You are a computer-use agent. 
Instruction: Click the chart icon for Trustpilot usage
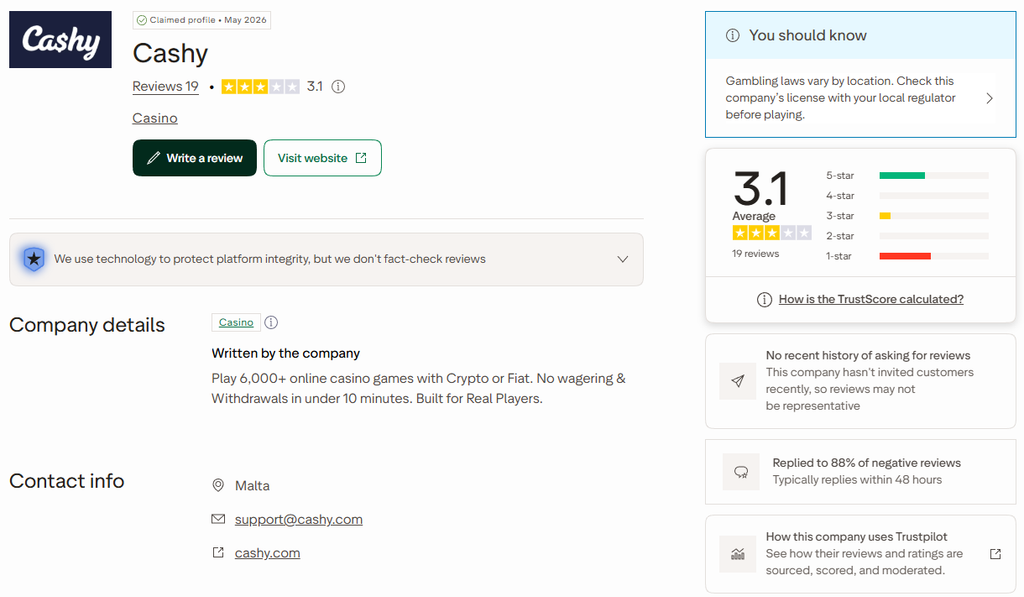click(x=738, y=555)
